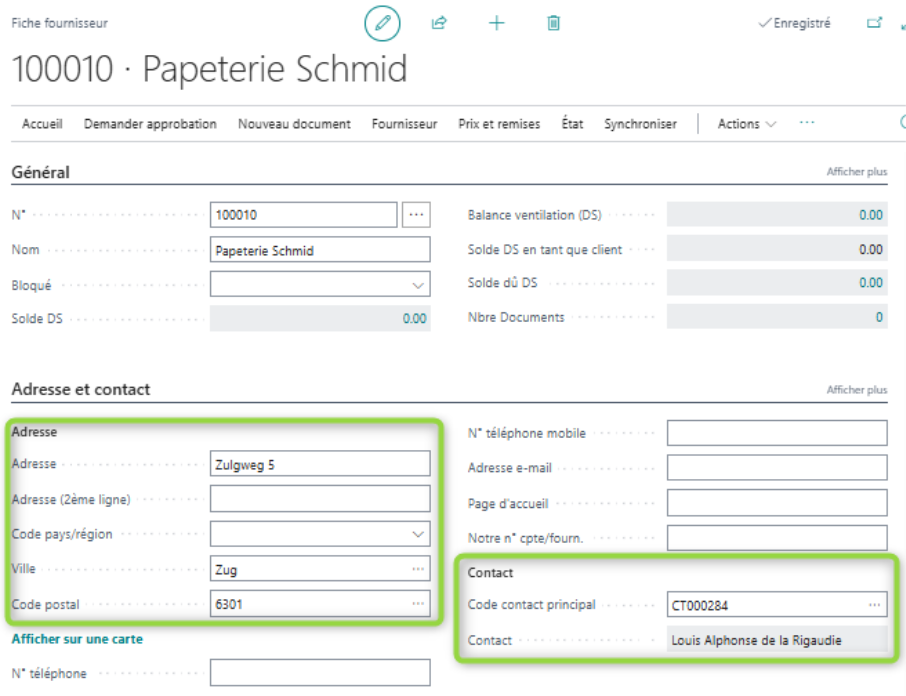The image size is (906, 696).
Task: Open Nbre Documents value 0
Action: (879, 317)
